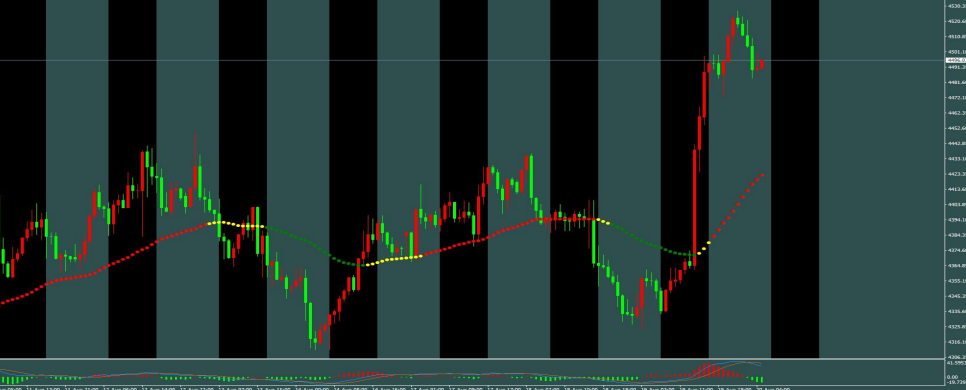Viewport: 966px width, 390px height.
Task: Click the leftmost date label on time axis
Action: pyautogui.click(x=10, y=388)
